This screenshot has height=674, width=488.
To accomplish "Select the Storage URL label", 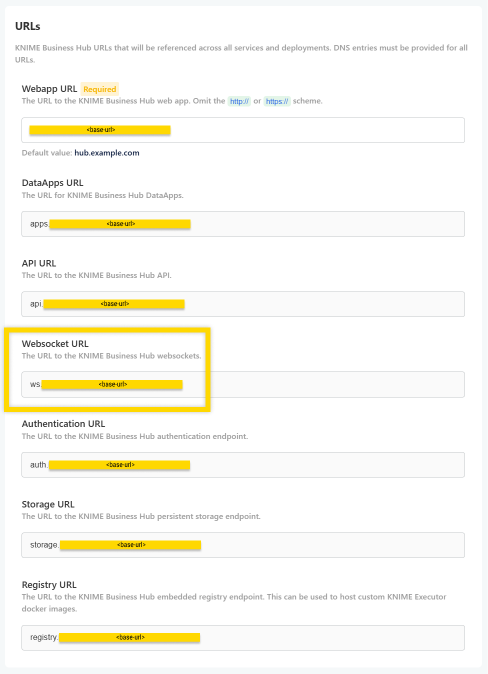I will click(48, 504).
